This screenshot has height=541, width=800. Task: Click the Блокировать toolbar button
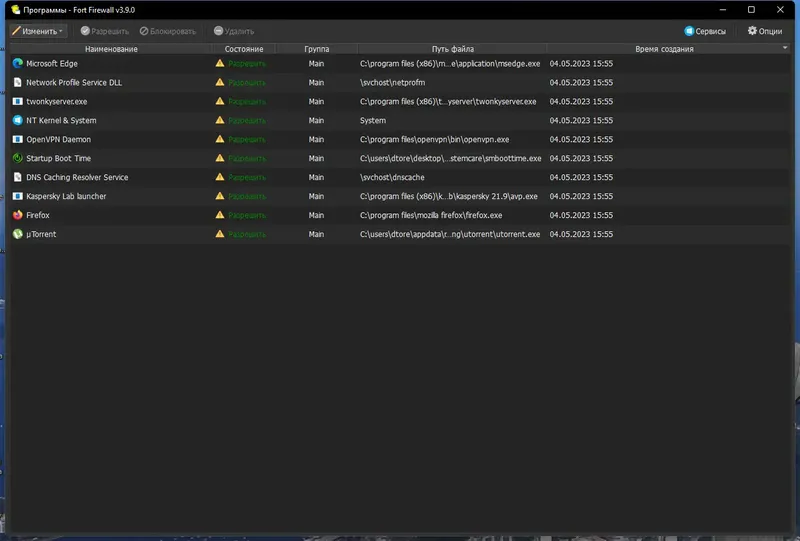(x=168, y=31)
